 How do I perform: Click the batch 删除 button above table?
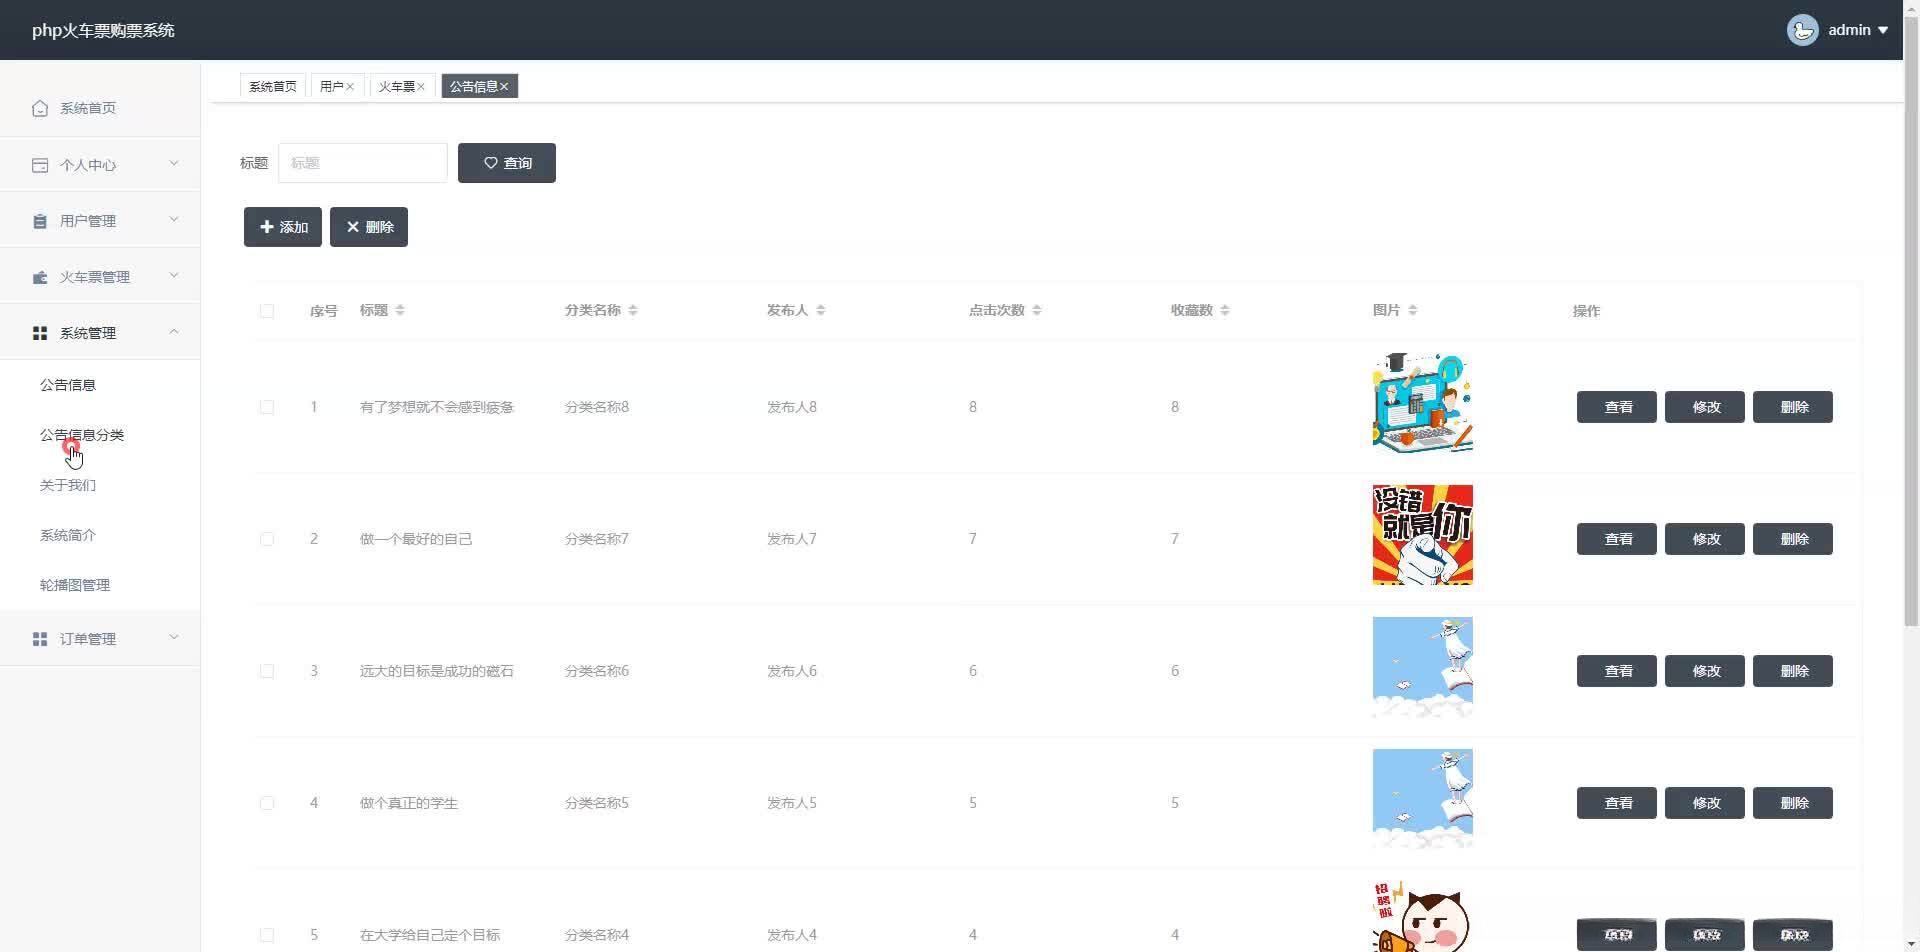pos(369,227)
